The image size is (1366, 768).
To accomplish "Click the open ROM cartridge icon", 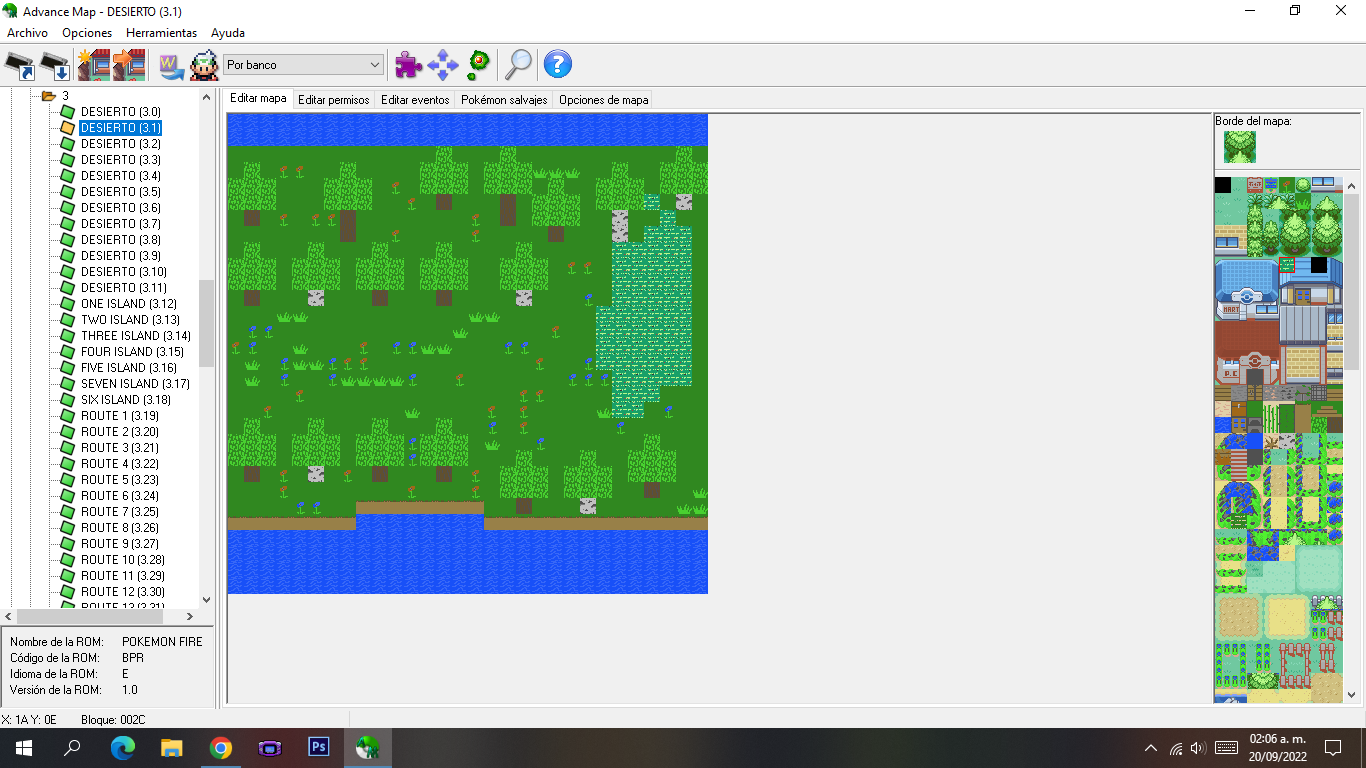I will tap(20, 65).
